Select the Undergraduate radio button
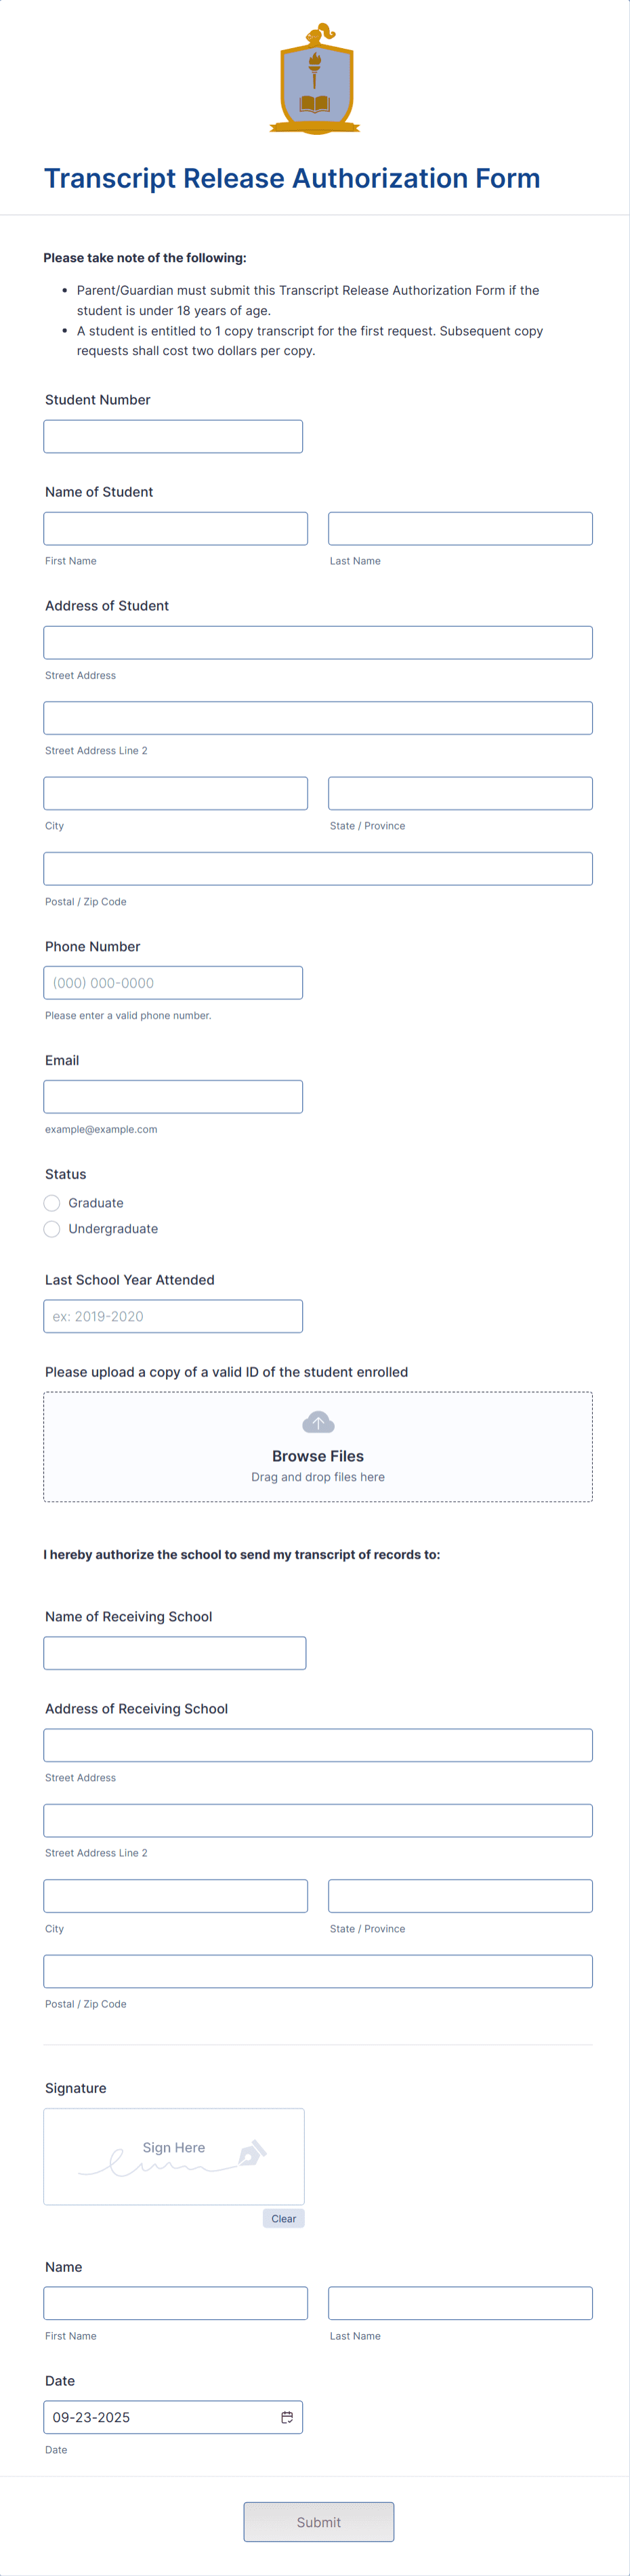The width and height of the screenshot is (630, 2576). pyautogui.click(x=51, y=1229)
